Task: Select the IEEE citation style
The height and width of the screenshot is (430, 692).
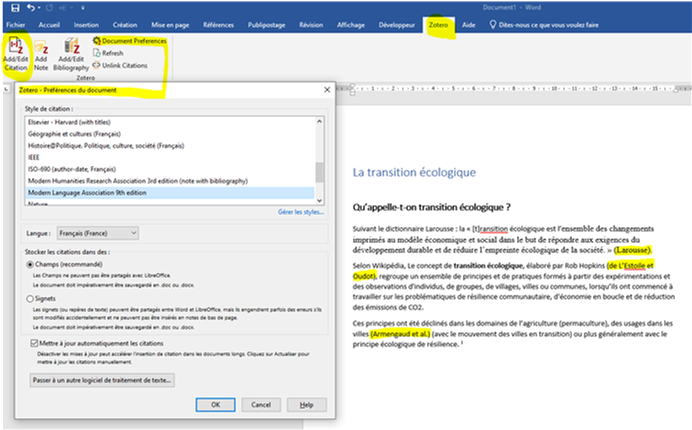Action: point(170,157)
